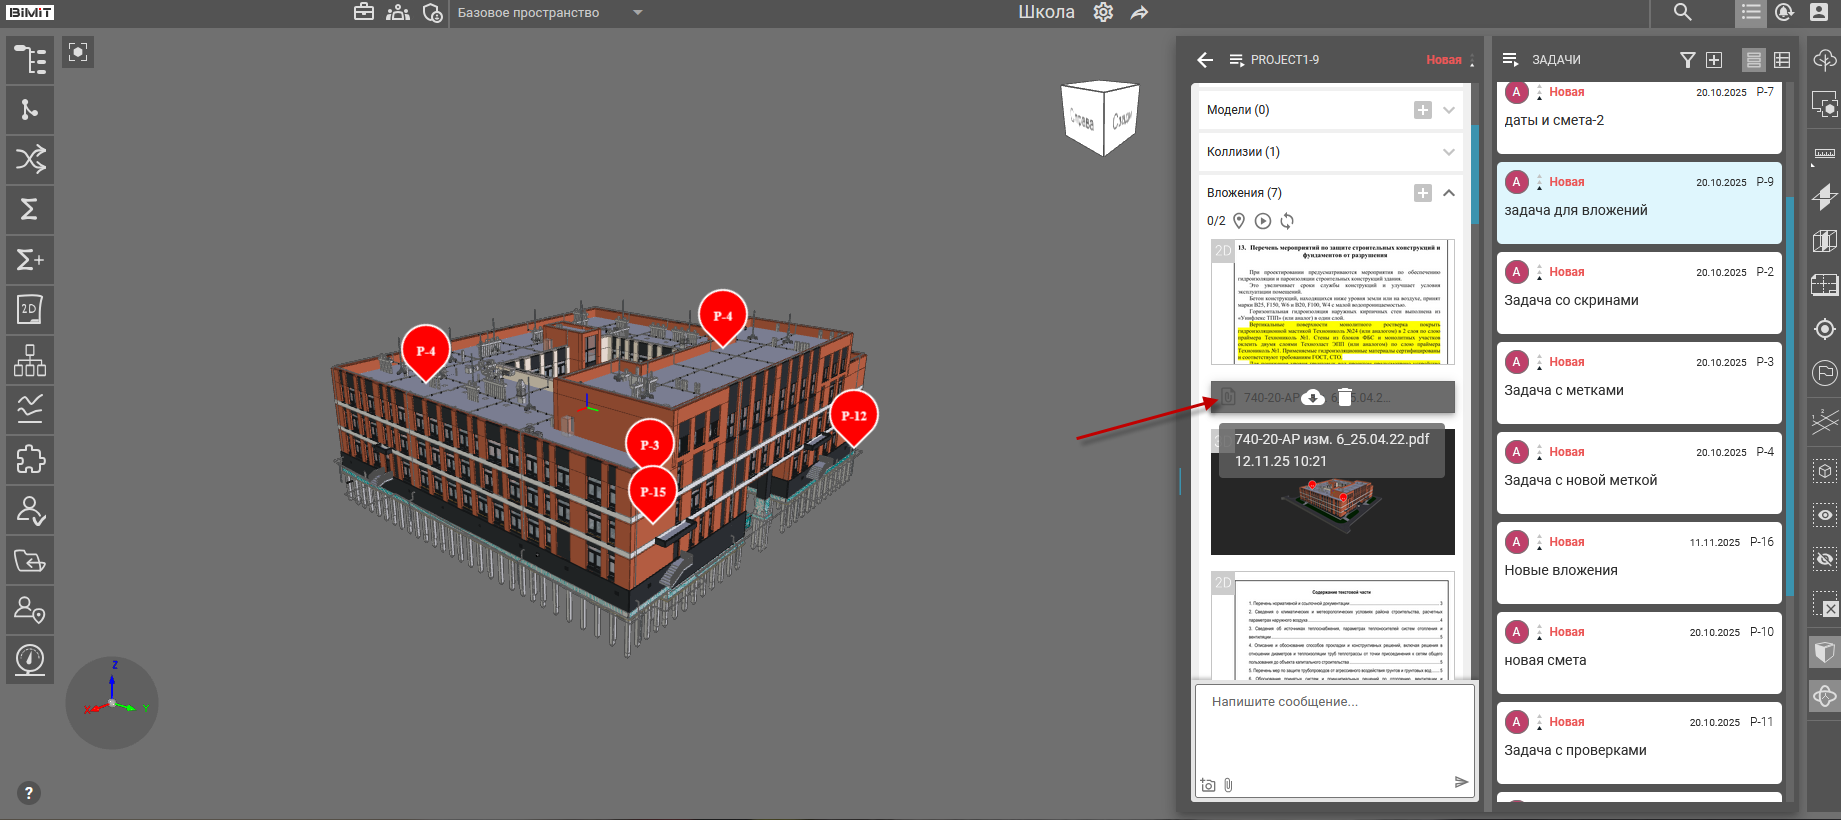This screenshot has width=1841, height=820.
Task: Expand the Коллизии (1) section
Action: [x=1448, y=152]
